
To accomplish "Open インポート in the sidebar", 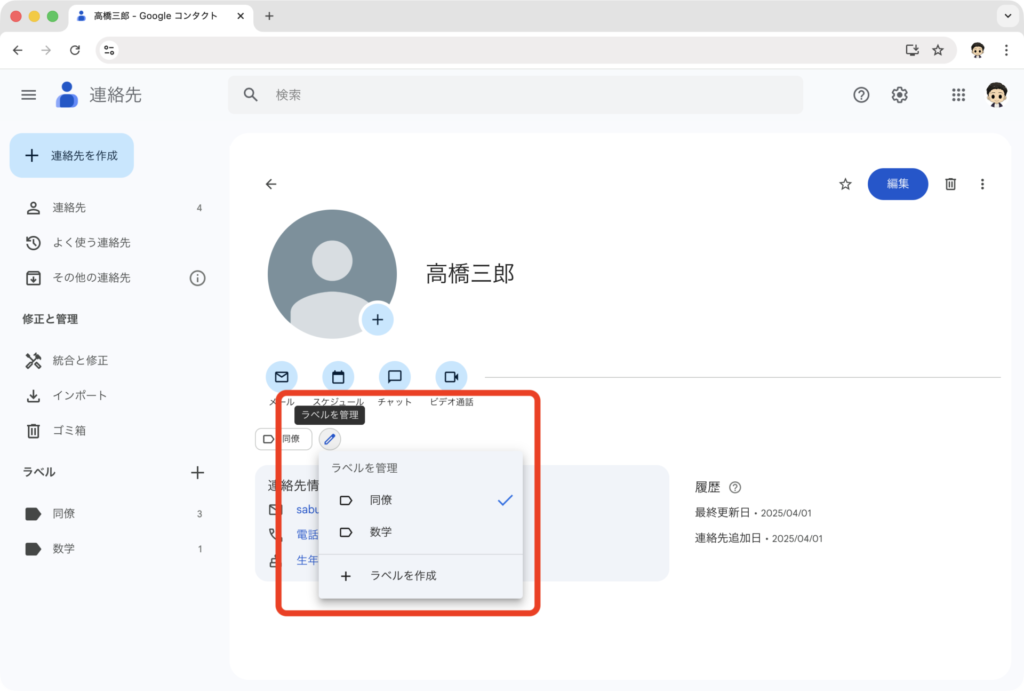I will tap(79, 395).
